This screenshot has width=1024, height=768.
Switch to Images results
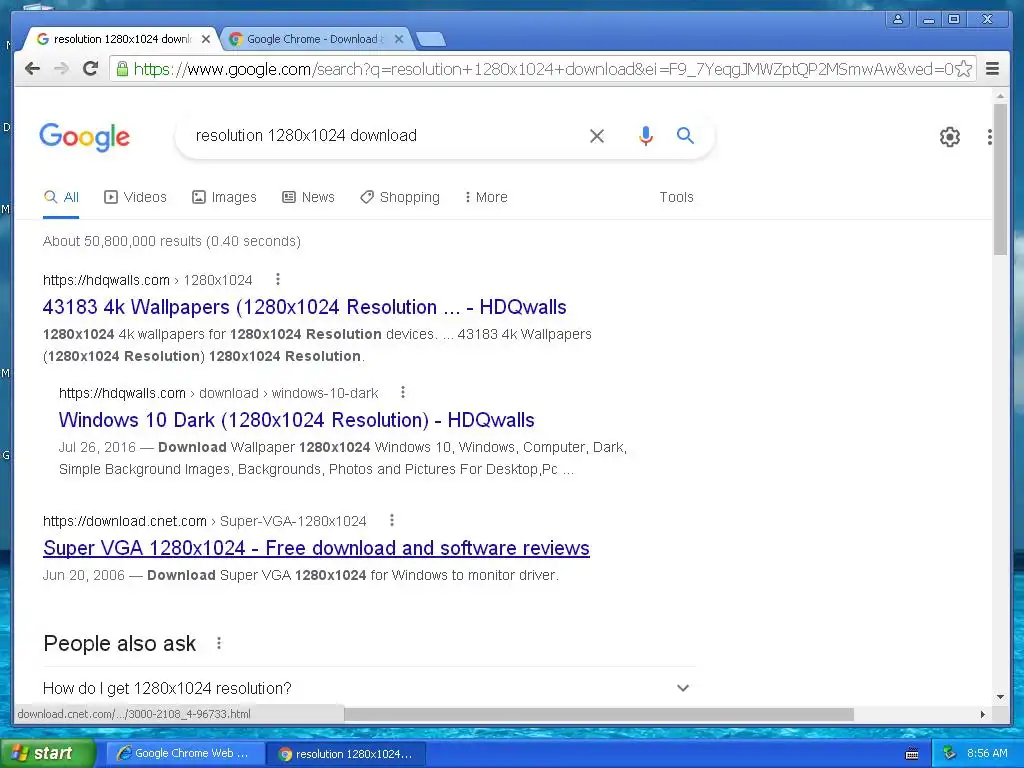coord(224,197)
